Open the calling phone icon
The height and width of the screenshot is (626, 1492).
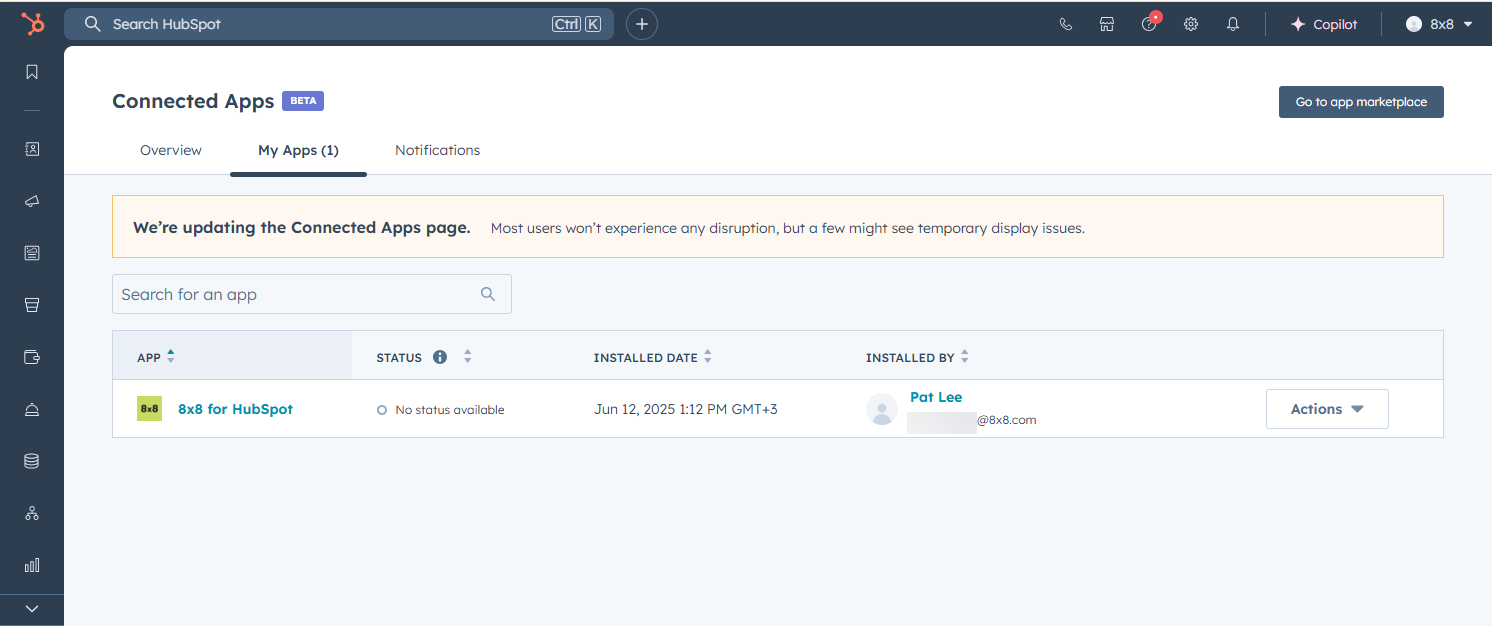coord(1066,24)
